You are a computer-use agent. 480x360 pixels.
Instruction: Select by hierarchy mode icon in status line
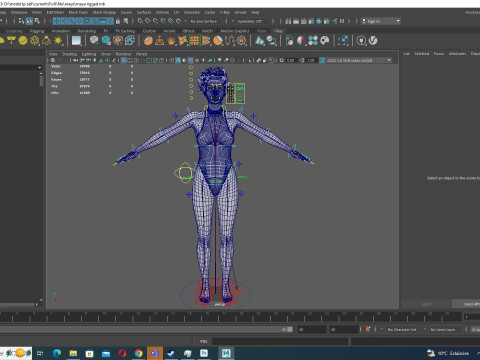(22, 21)
